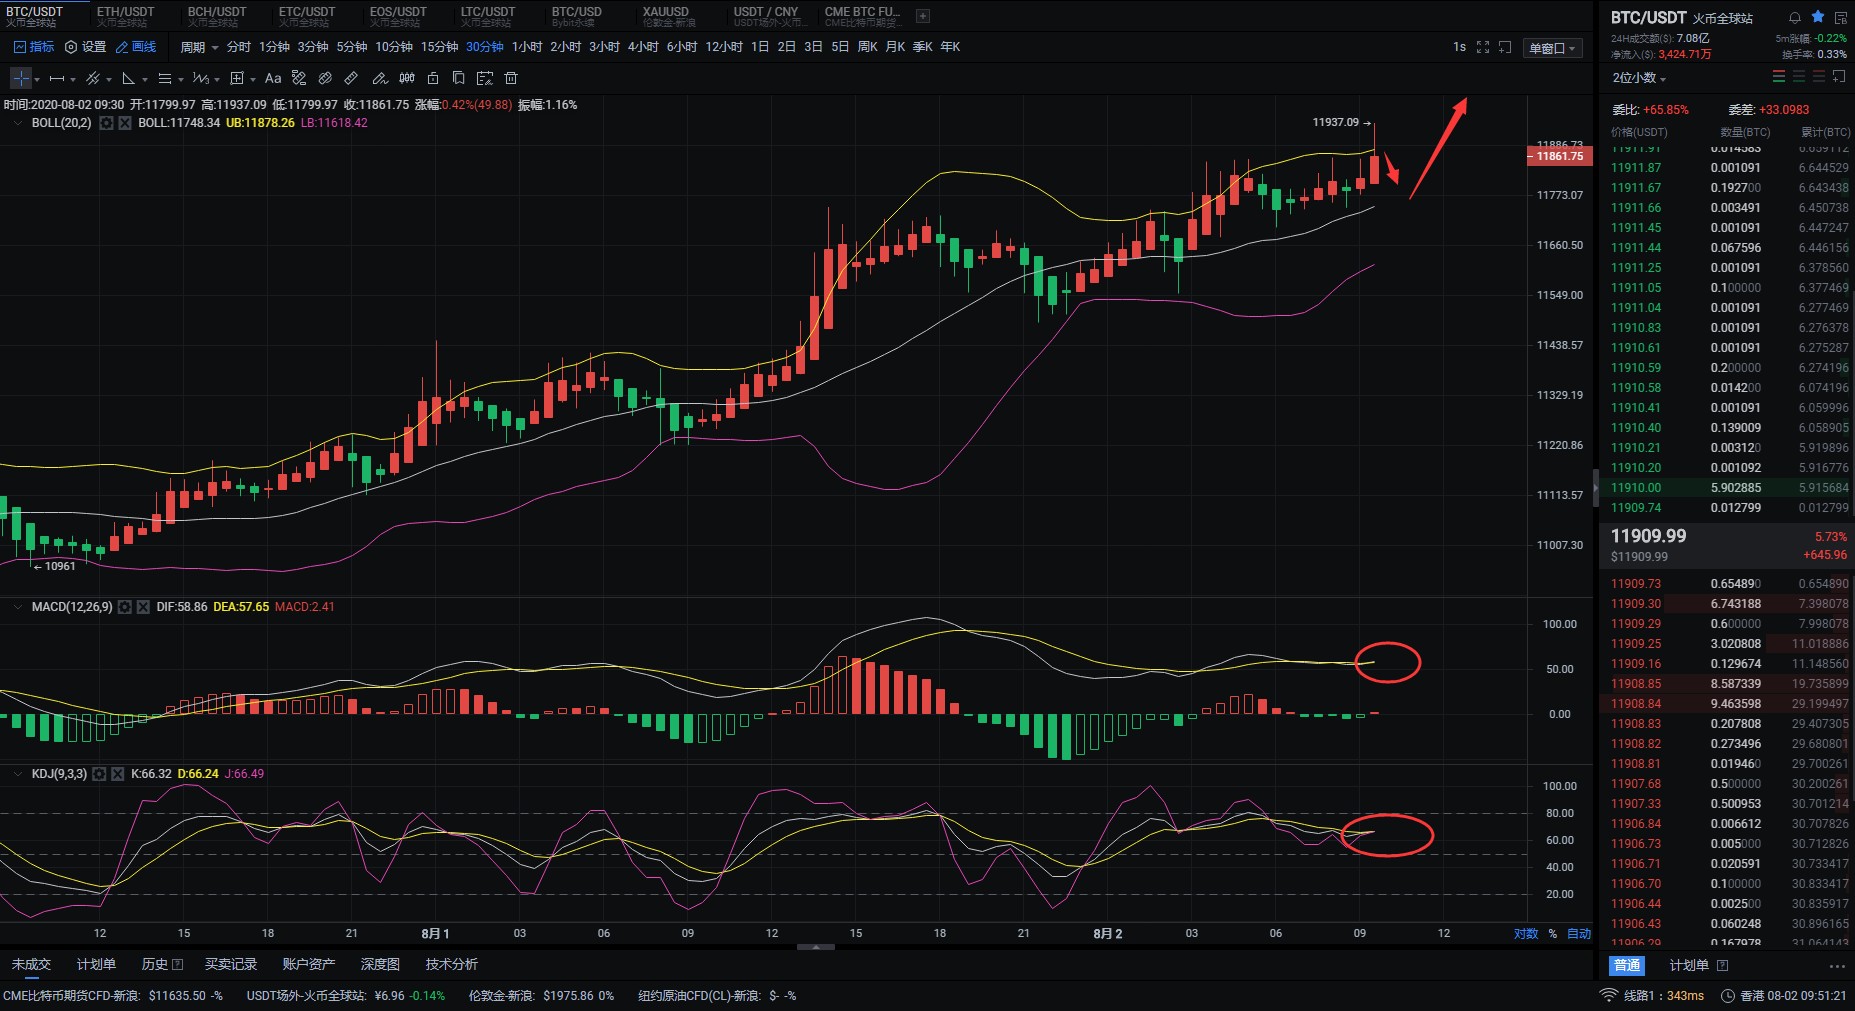Toggle percentage scale on price axis

[1553, 934]
